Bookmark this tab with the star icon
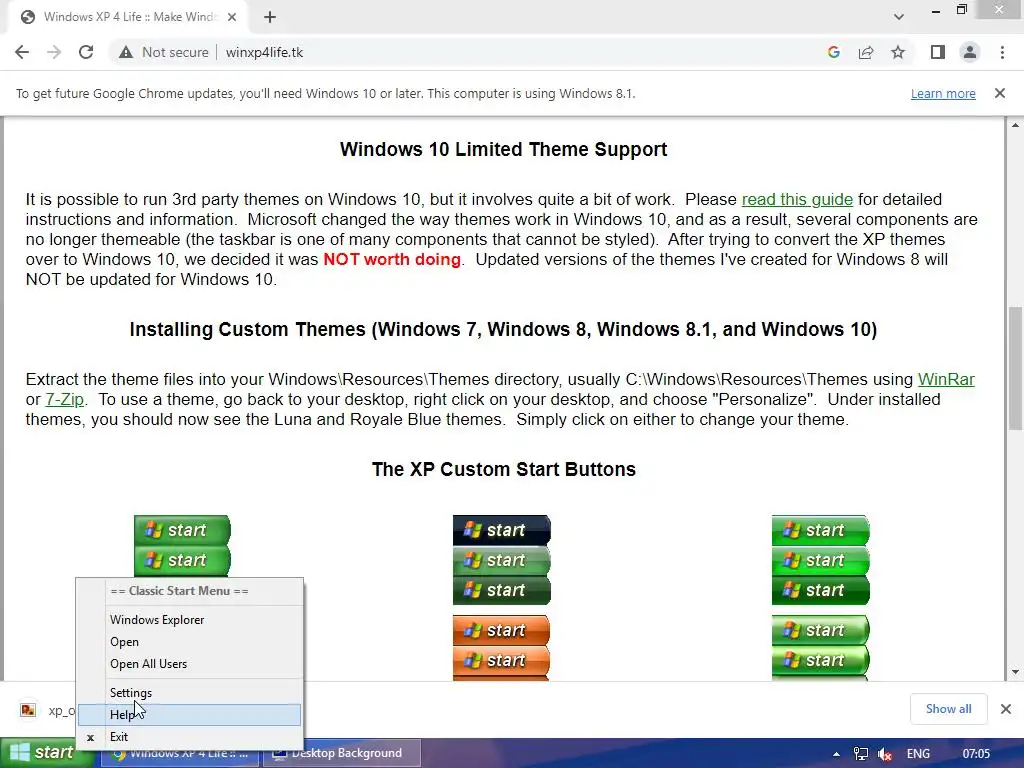 pyautogui.click(x=898, y=52)
